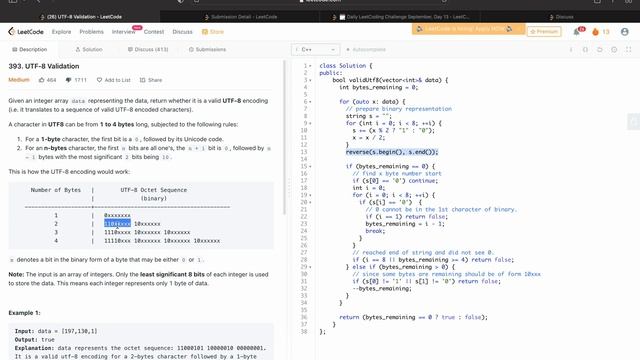640x360 pixels.
Task: Open the LeetCode logo home link
Action: point(26,31)
